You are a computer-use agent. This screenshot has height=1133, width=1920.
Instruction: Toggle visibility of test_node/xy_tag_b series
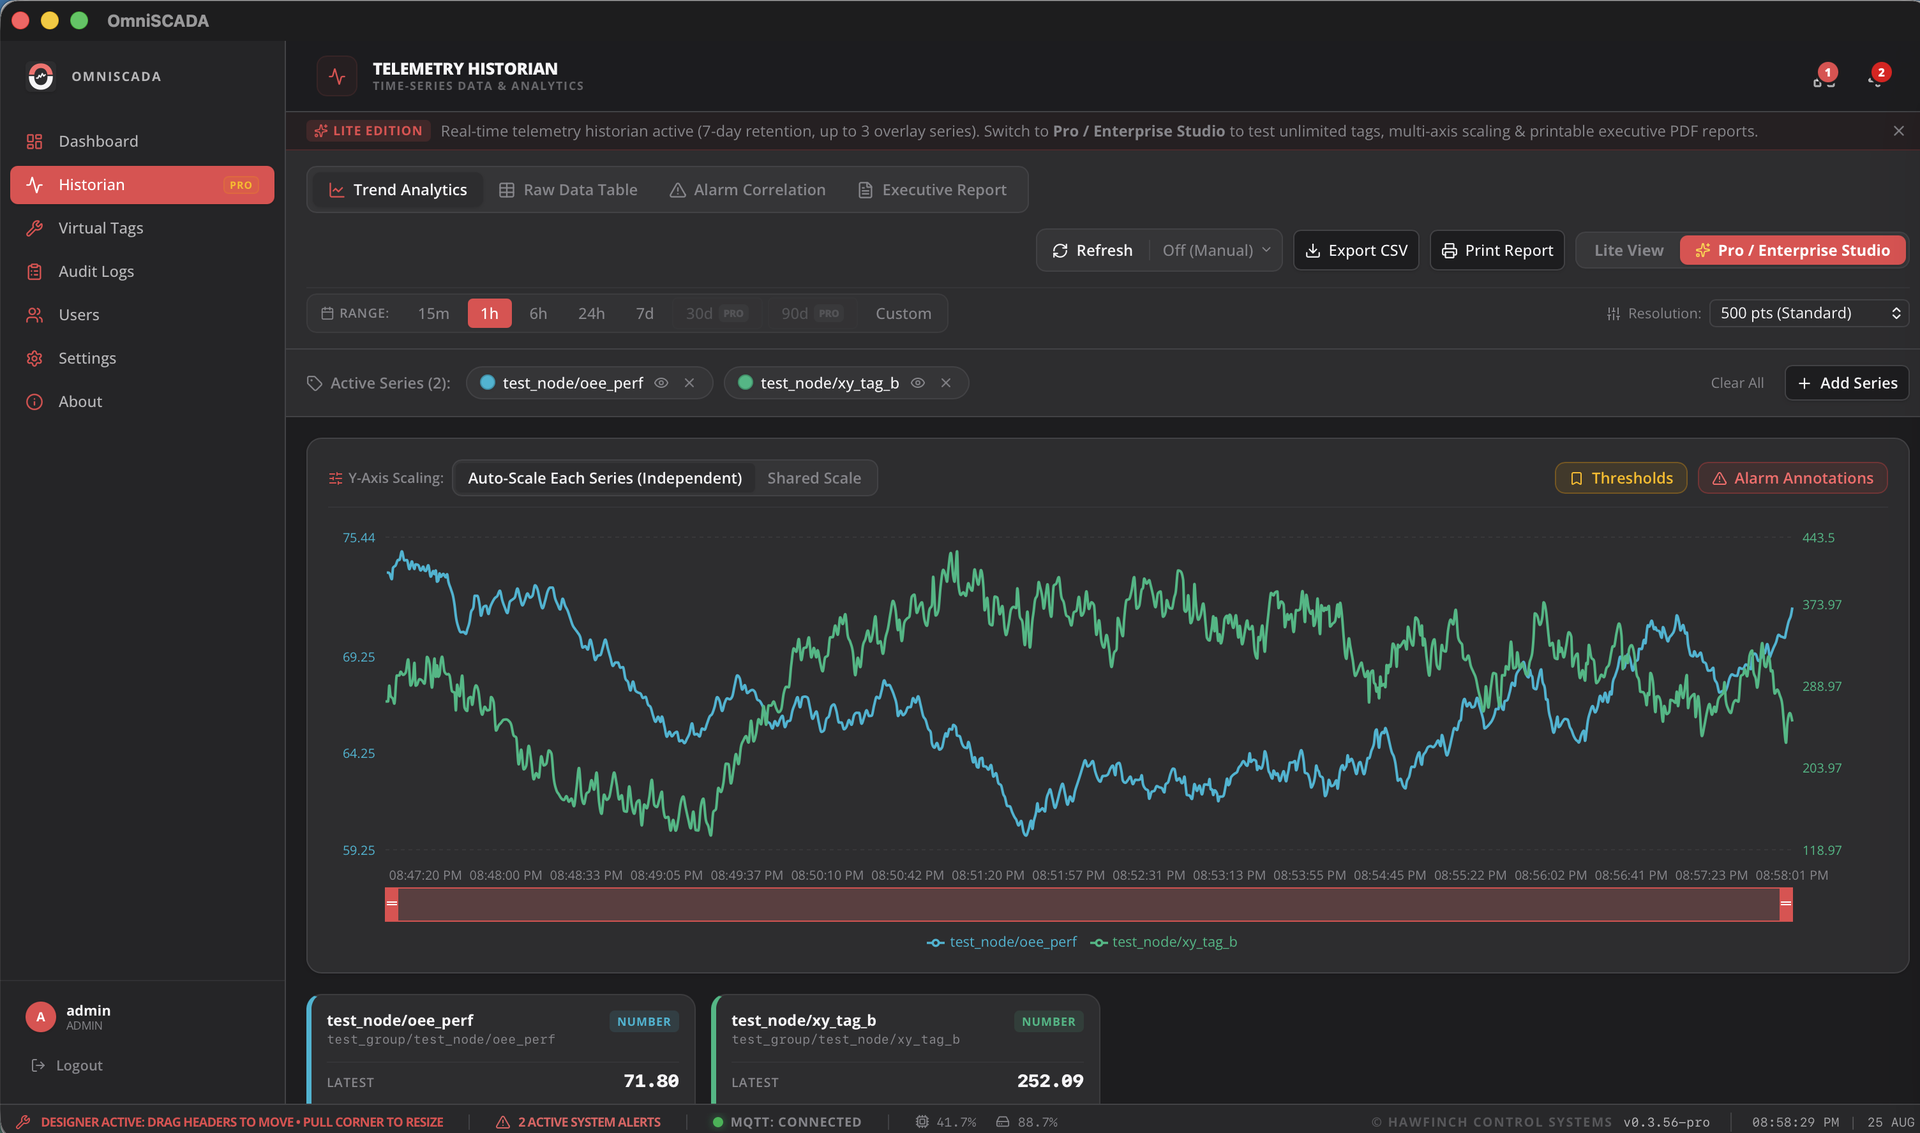point(918,383)
